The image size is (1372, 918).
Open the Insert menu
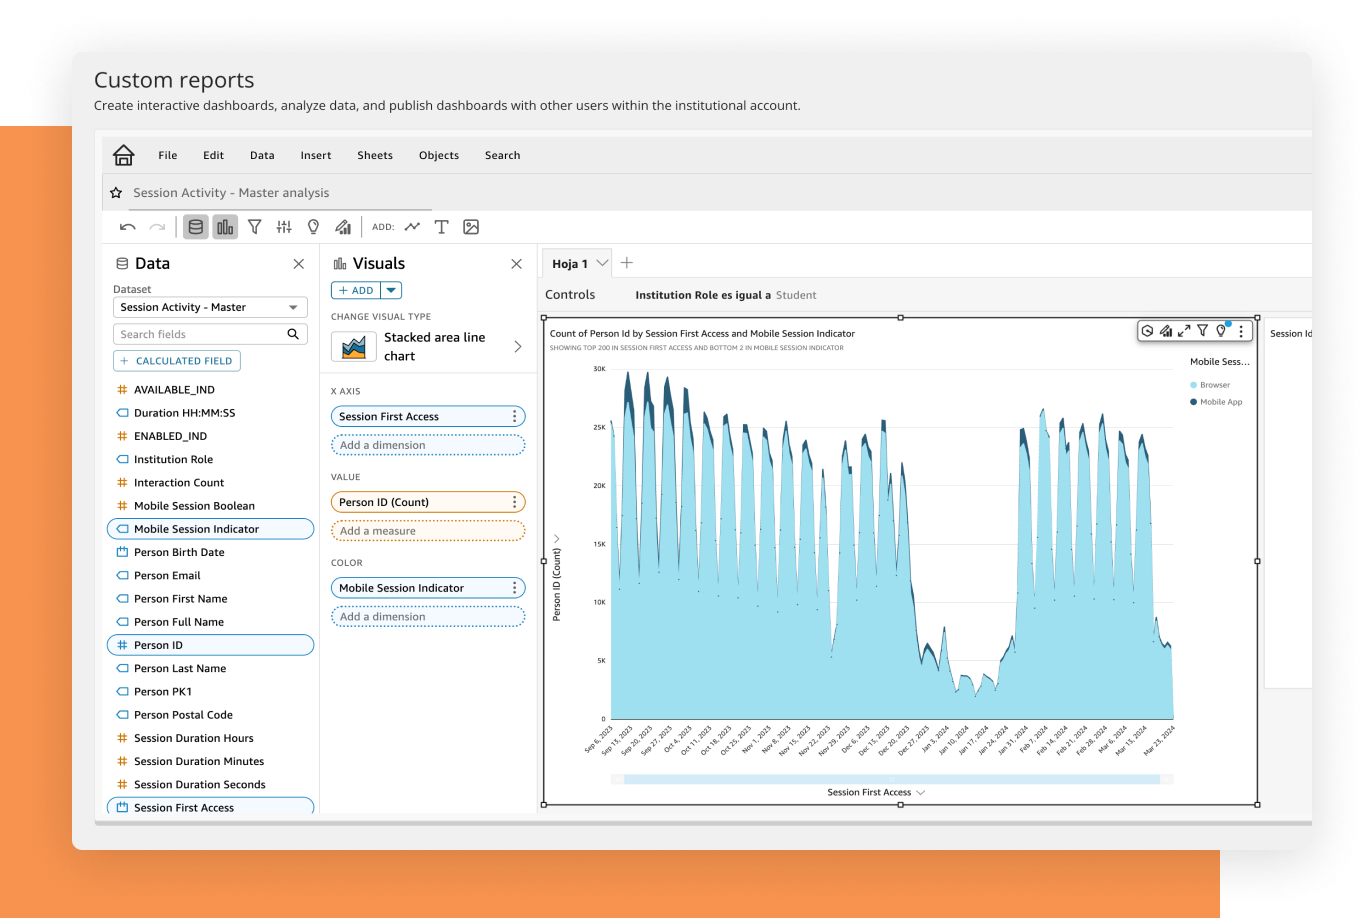pos(316,156)
